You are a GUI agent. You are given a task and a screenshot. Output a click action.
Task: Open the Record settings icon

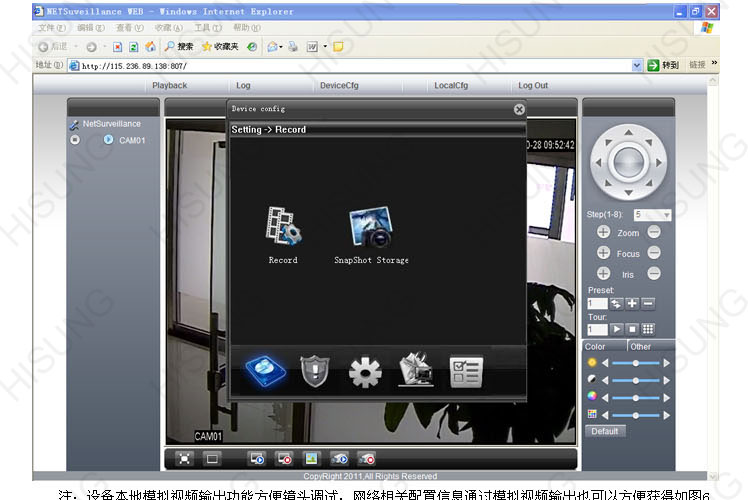(283, 227)
